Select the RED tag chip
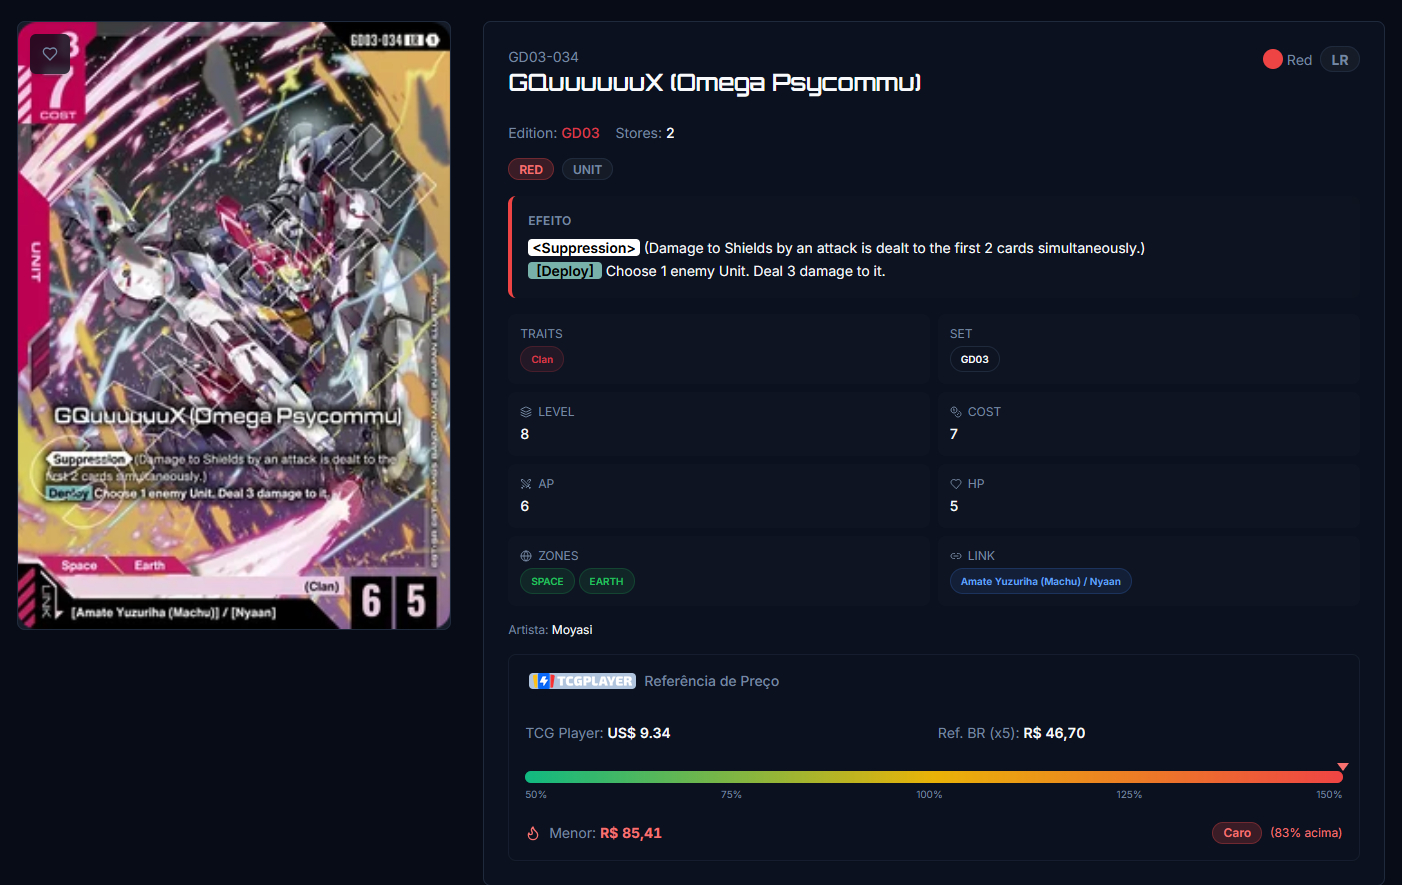The height and width of the screenshot is (885, 1402). coord(531,170)
